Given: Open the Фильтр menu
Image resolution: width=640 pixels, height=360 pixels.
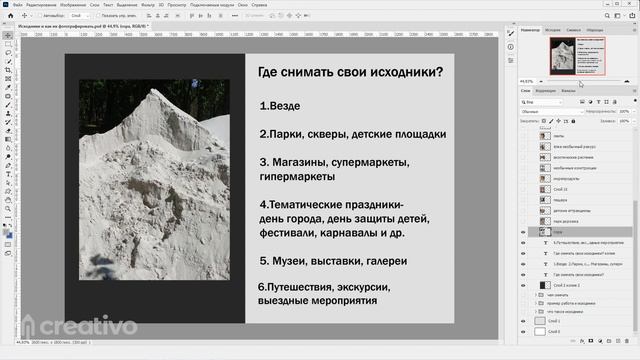Looking at the screenshot, I should (148, 5).
